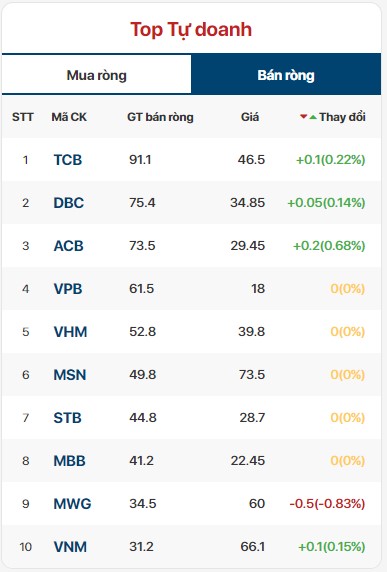
Task: Click the VPB ticker symbol
Action: pyautogui.click(x=68, y=289)
